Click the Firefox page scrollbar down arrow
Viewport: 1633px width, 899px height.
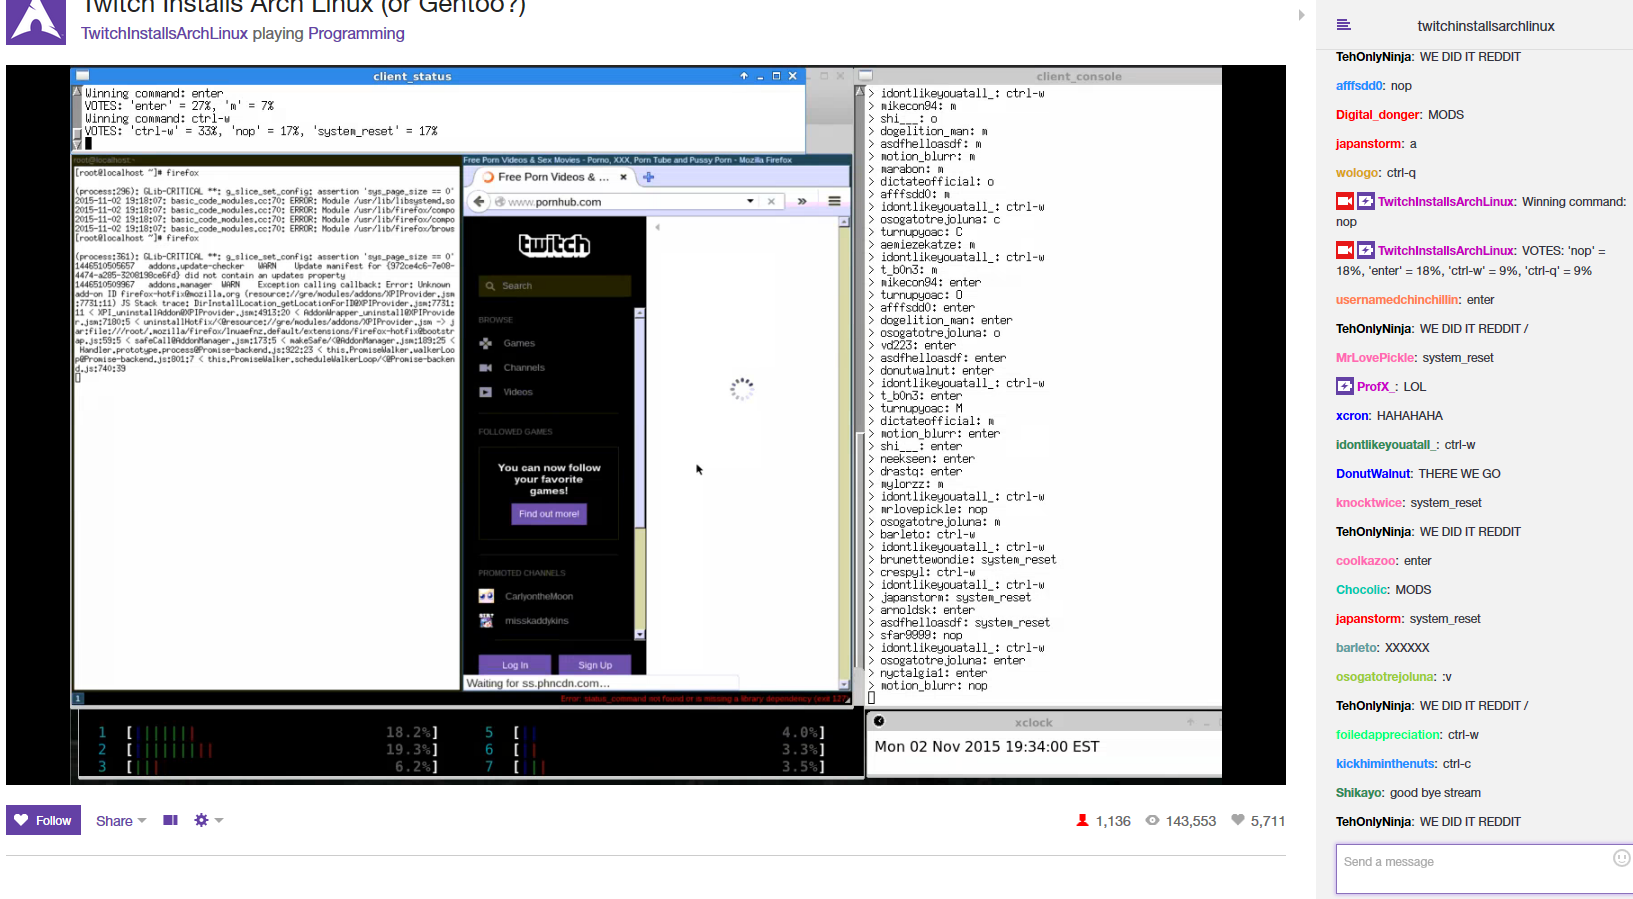844,684
